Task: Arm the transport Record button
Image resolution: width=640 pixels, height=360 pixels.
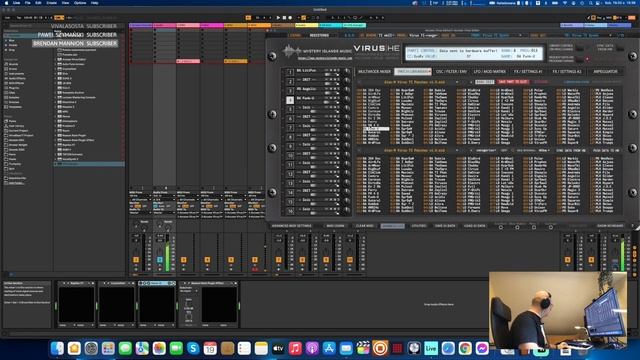Action: point(290,18)
